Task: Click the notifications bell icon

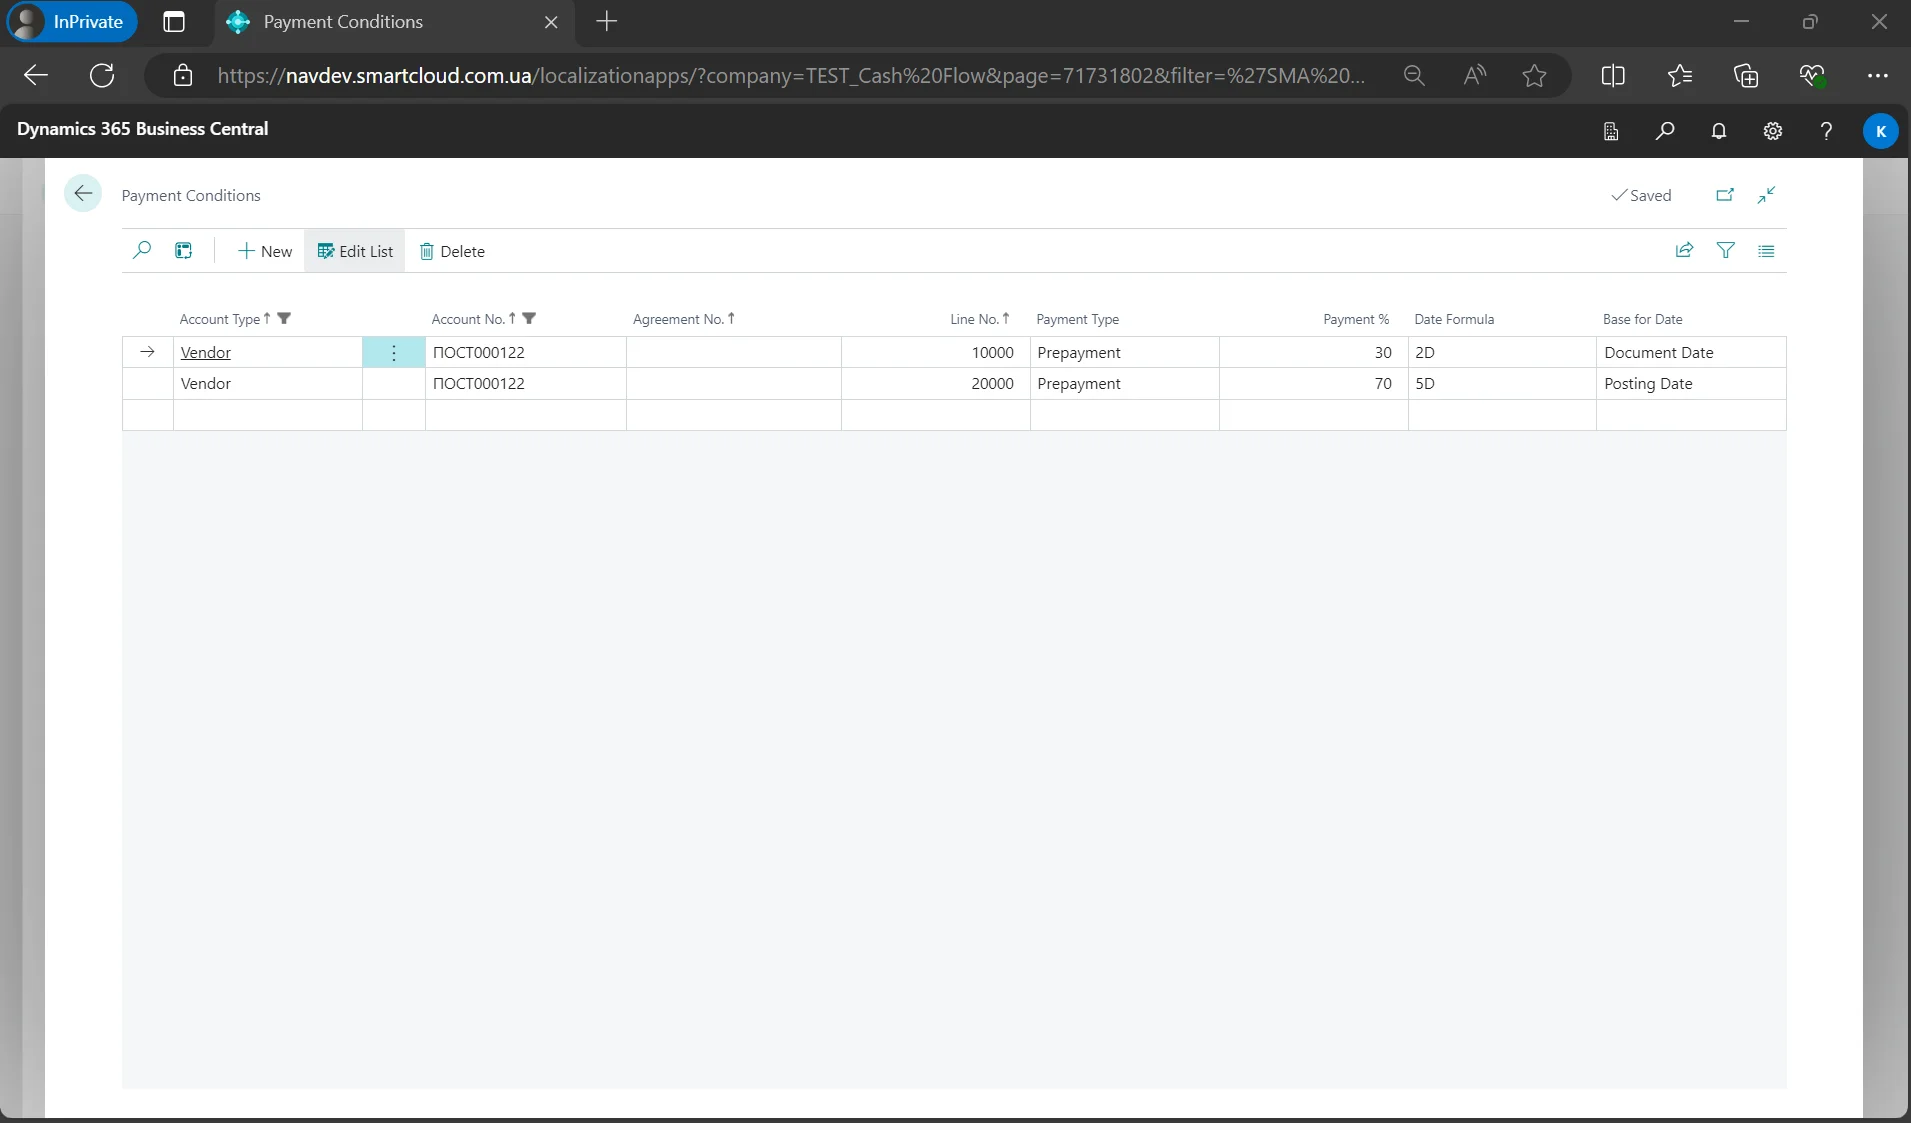Action: pos(1718,131)
